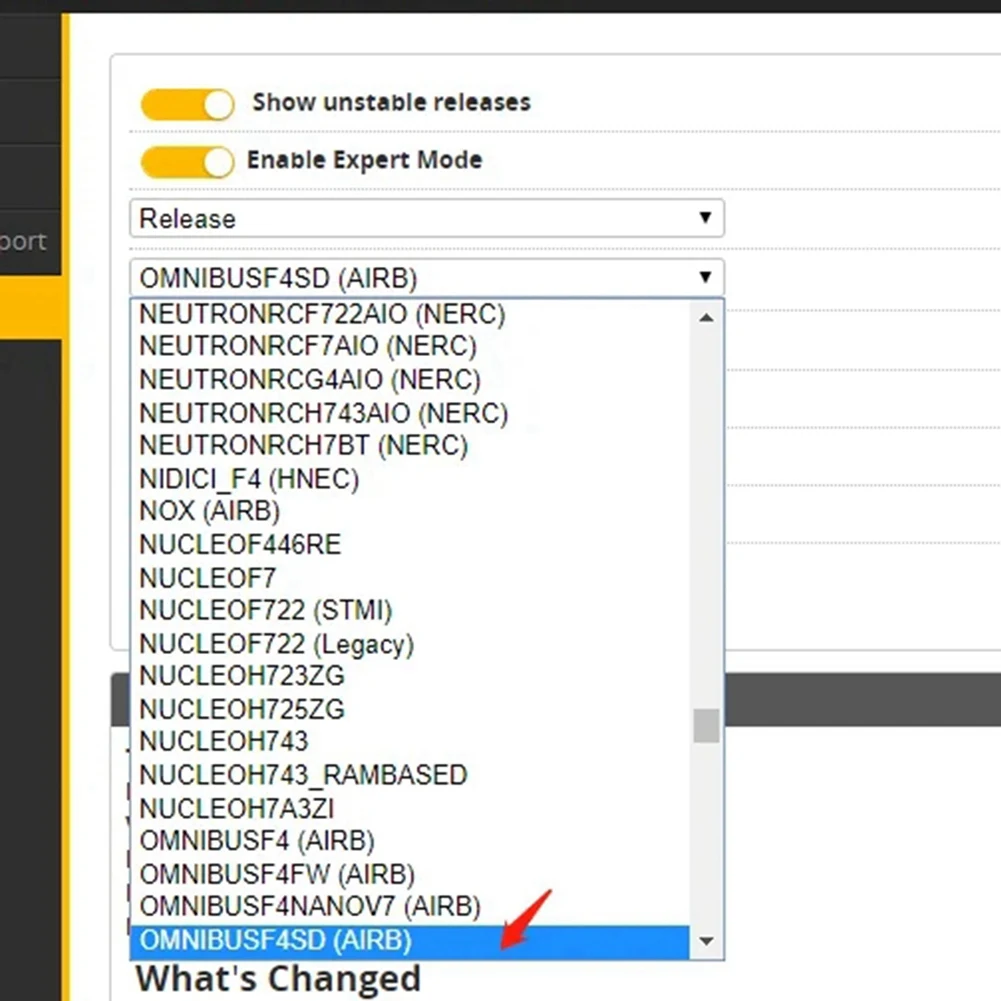
Task: Choose NUCLEOF722 (Legacy) target
Action: click(409, 644)
